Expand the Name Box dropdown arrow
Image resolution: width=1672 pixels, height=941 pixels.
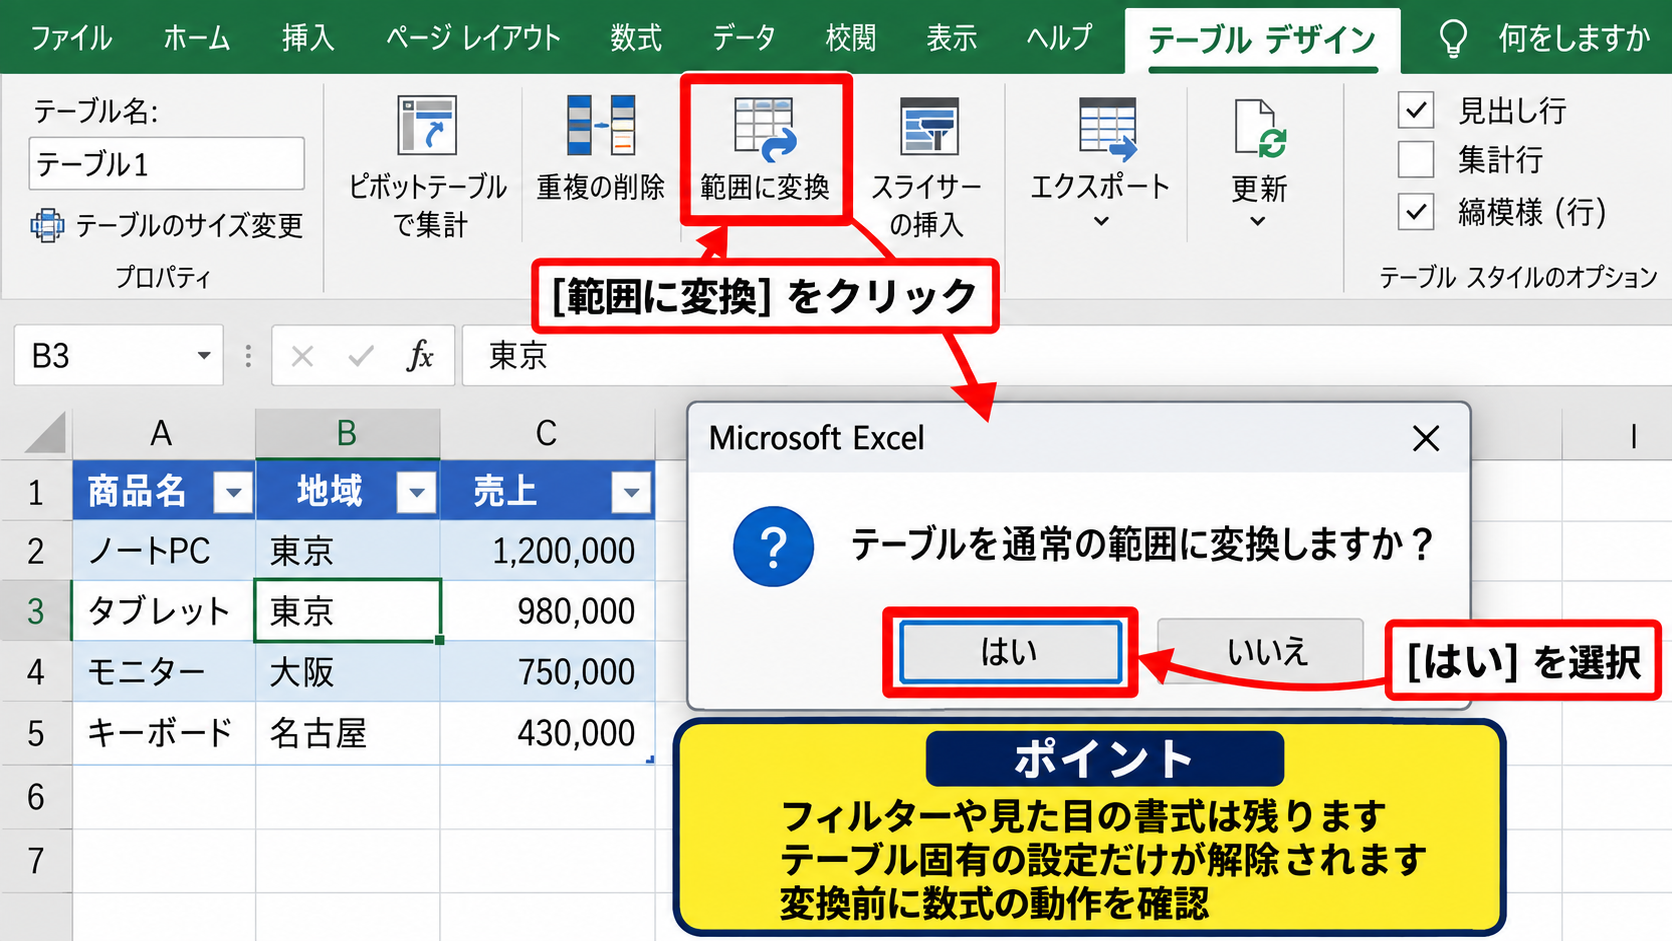pos(204,355)
